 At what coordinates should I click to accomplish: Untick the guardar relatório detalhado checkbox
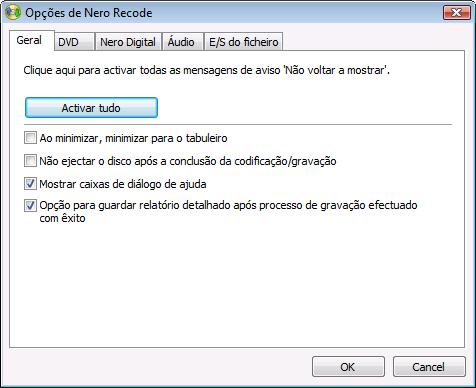coord(30,205)
